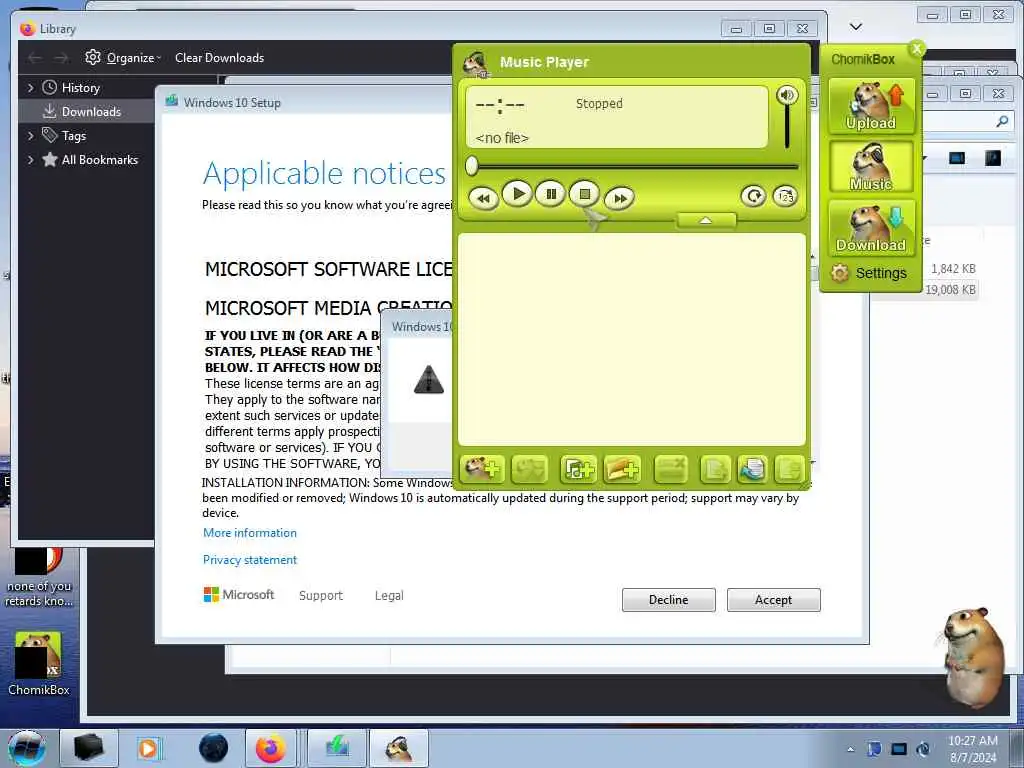
Task: Open the ChomikBox desktop shortcut
Action: pyautogui.click(x=38, y=665)
